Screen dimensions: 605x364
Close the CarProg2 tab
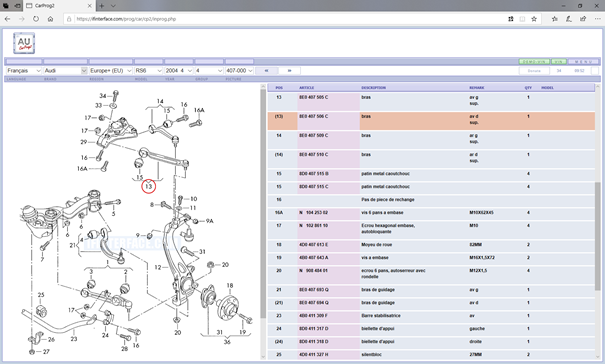pyautogui.click(x=90, y=6)
